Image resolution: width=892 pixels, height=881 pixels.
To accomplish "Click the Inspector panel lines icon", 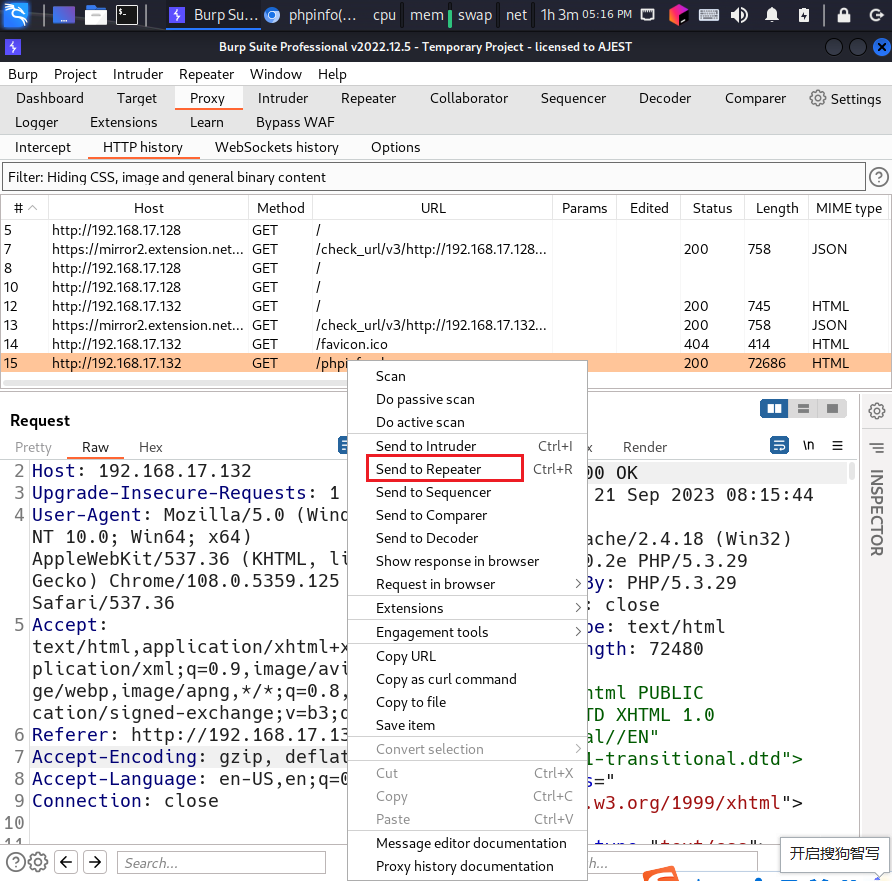I will pyautogui.click(x=876, y=448).
